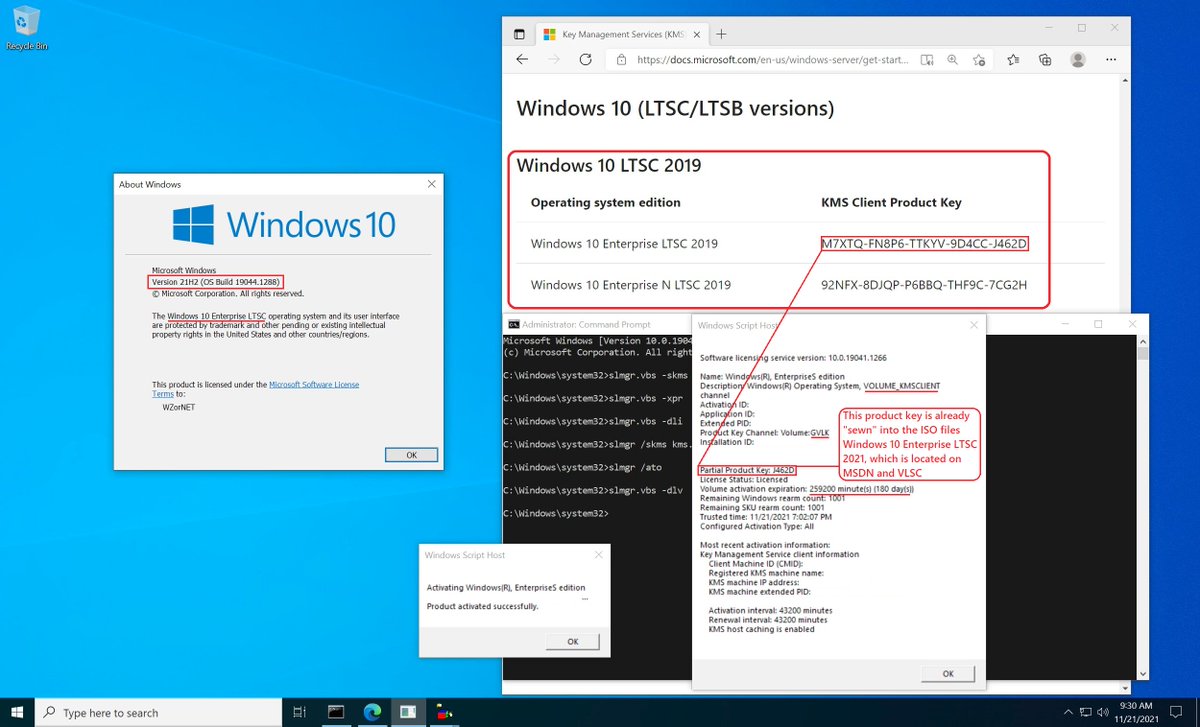The width and height of the screenshot is (1200, 727).
Task: Click the Windows 10 LTSC 2019 subheading
Action: pos(609,165)
